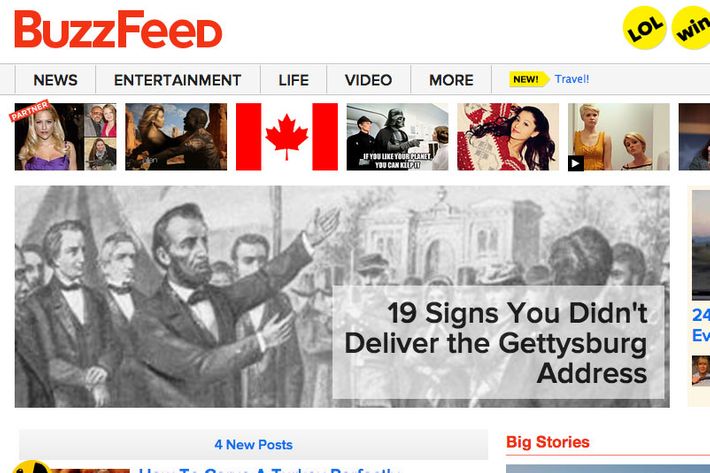710x473 pixels.
Task: Go to the VIDEO section
Action: tap(368, 80)
